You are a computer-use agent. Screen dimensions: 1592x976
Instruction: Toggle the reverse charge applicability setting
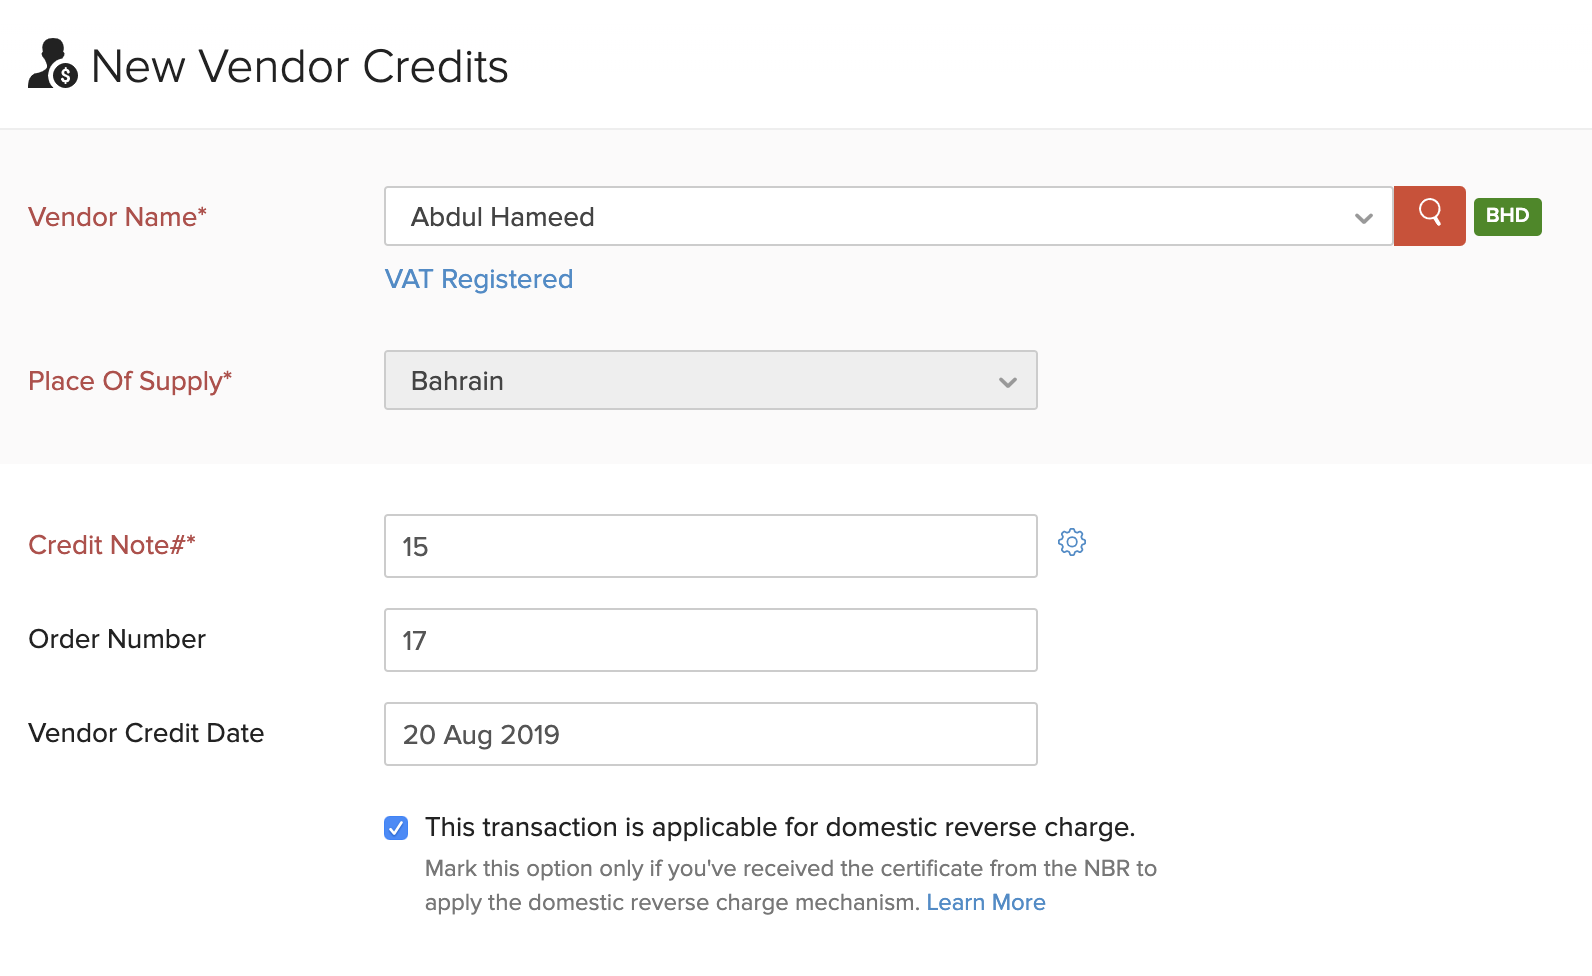[397, 827]
